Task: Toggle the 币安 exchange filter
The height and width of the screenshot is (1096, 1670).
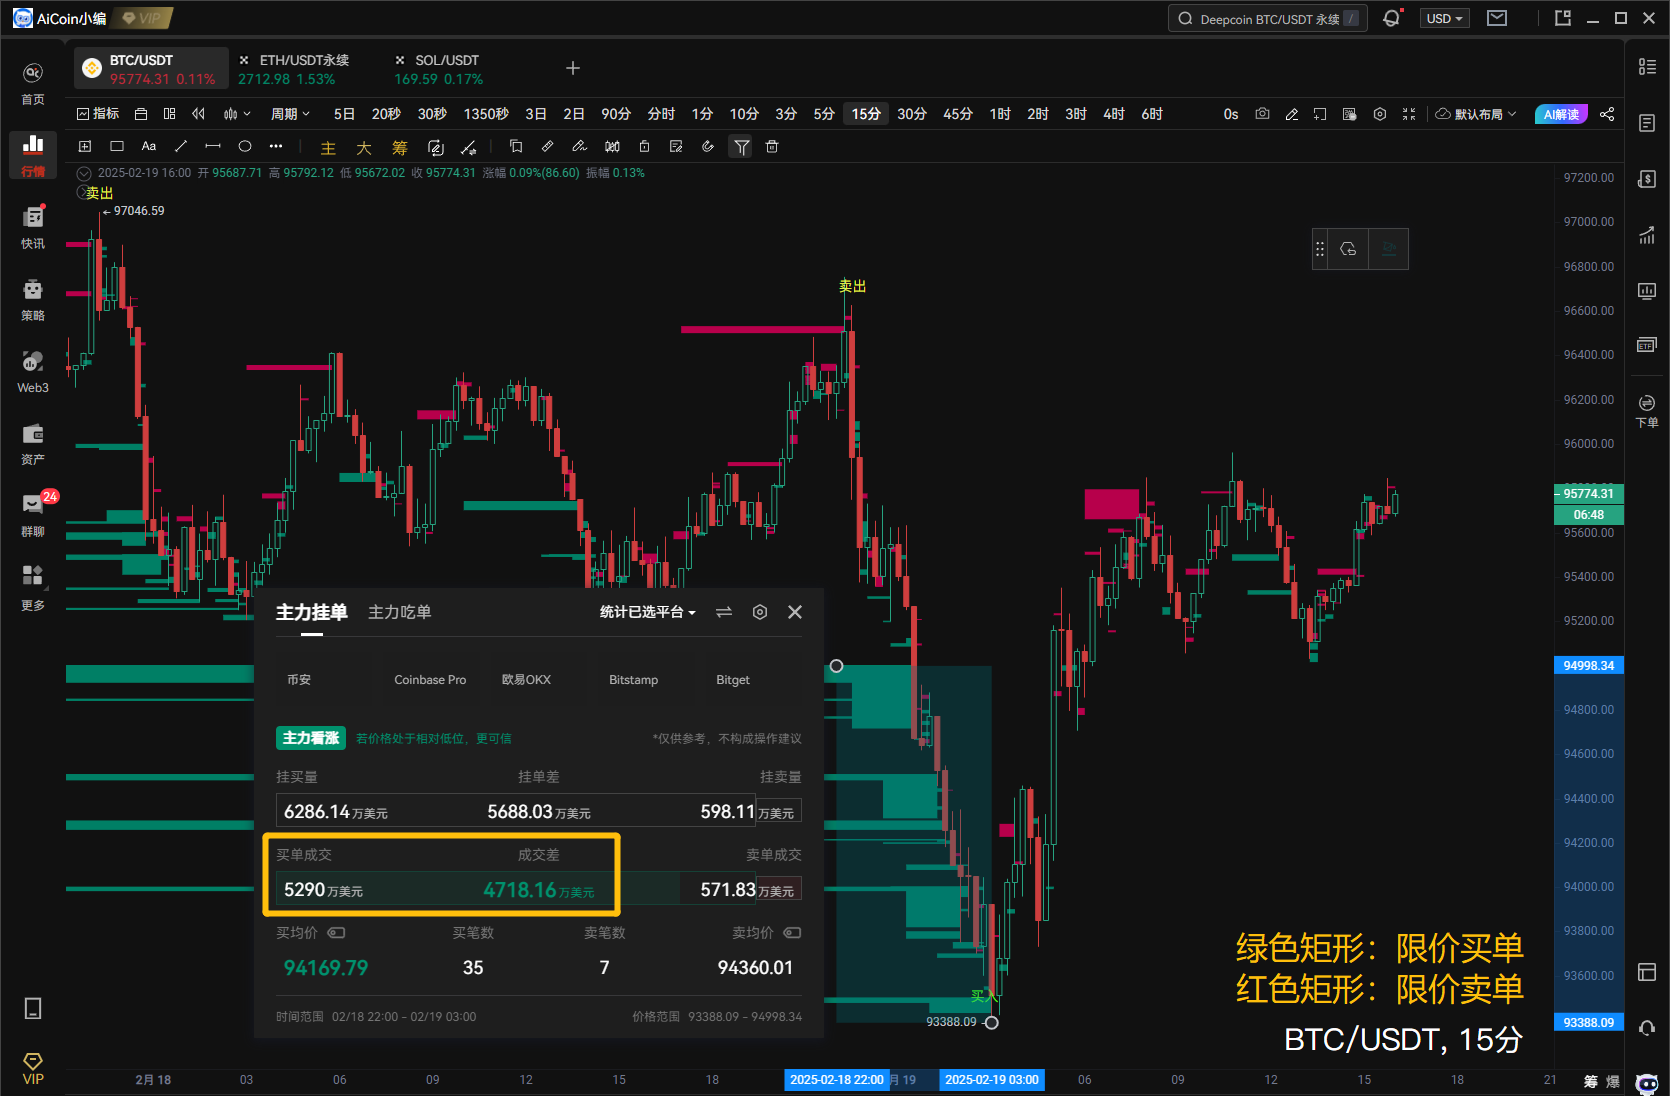Action: pos(299,680)
